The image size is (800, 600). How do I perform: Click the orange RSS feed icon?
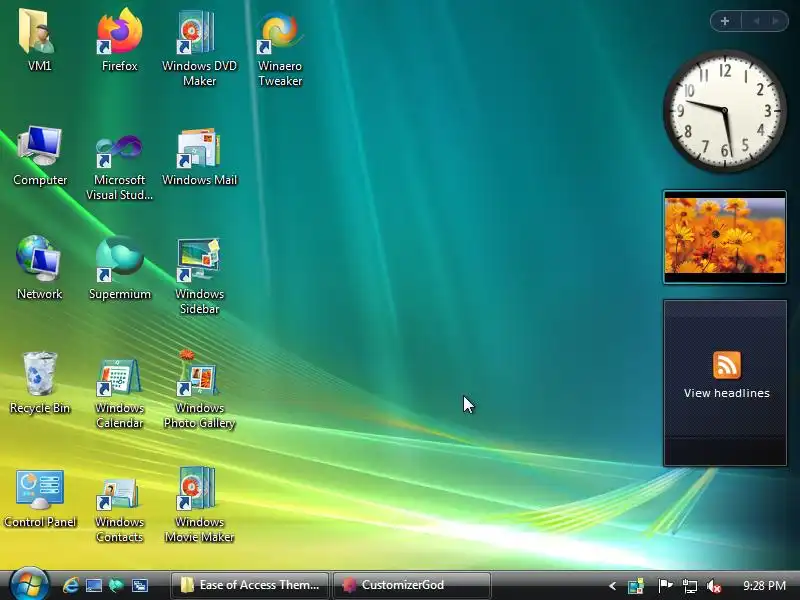pos(727,365)
